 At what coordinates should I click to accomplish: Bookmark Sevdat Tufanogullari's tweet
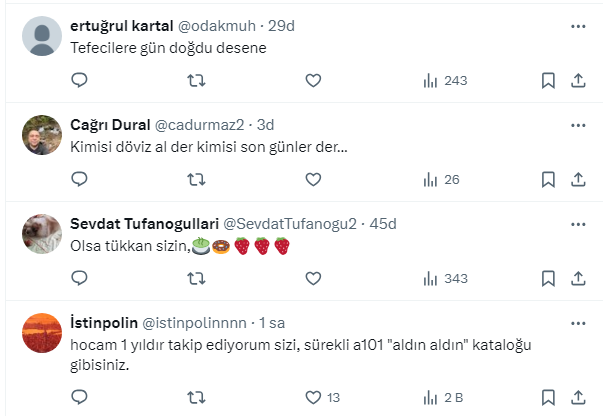548,278
